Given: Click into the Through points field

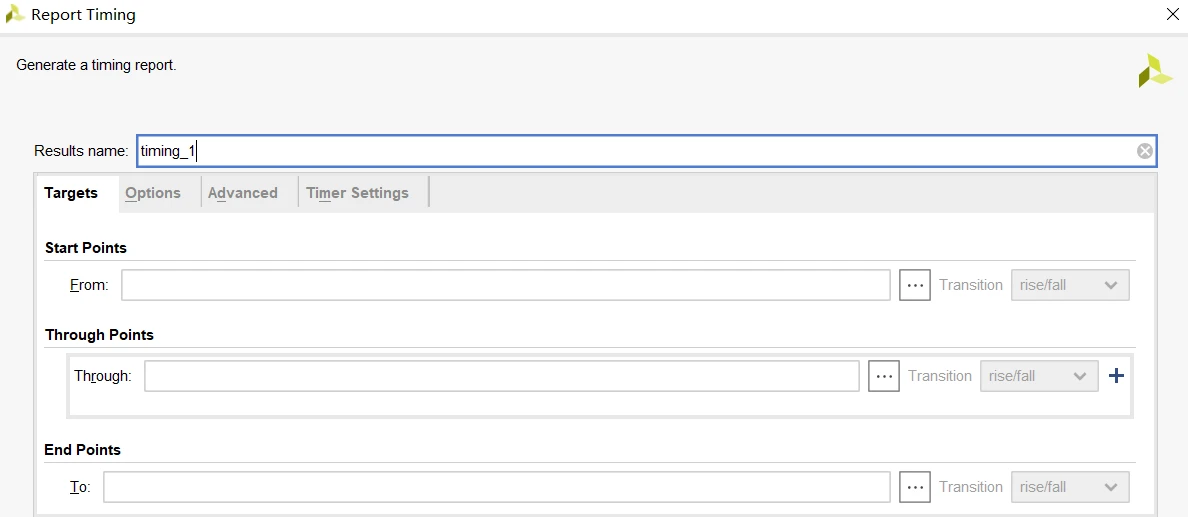Looking at the screenshot, I should (502, 376).
